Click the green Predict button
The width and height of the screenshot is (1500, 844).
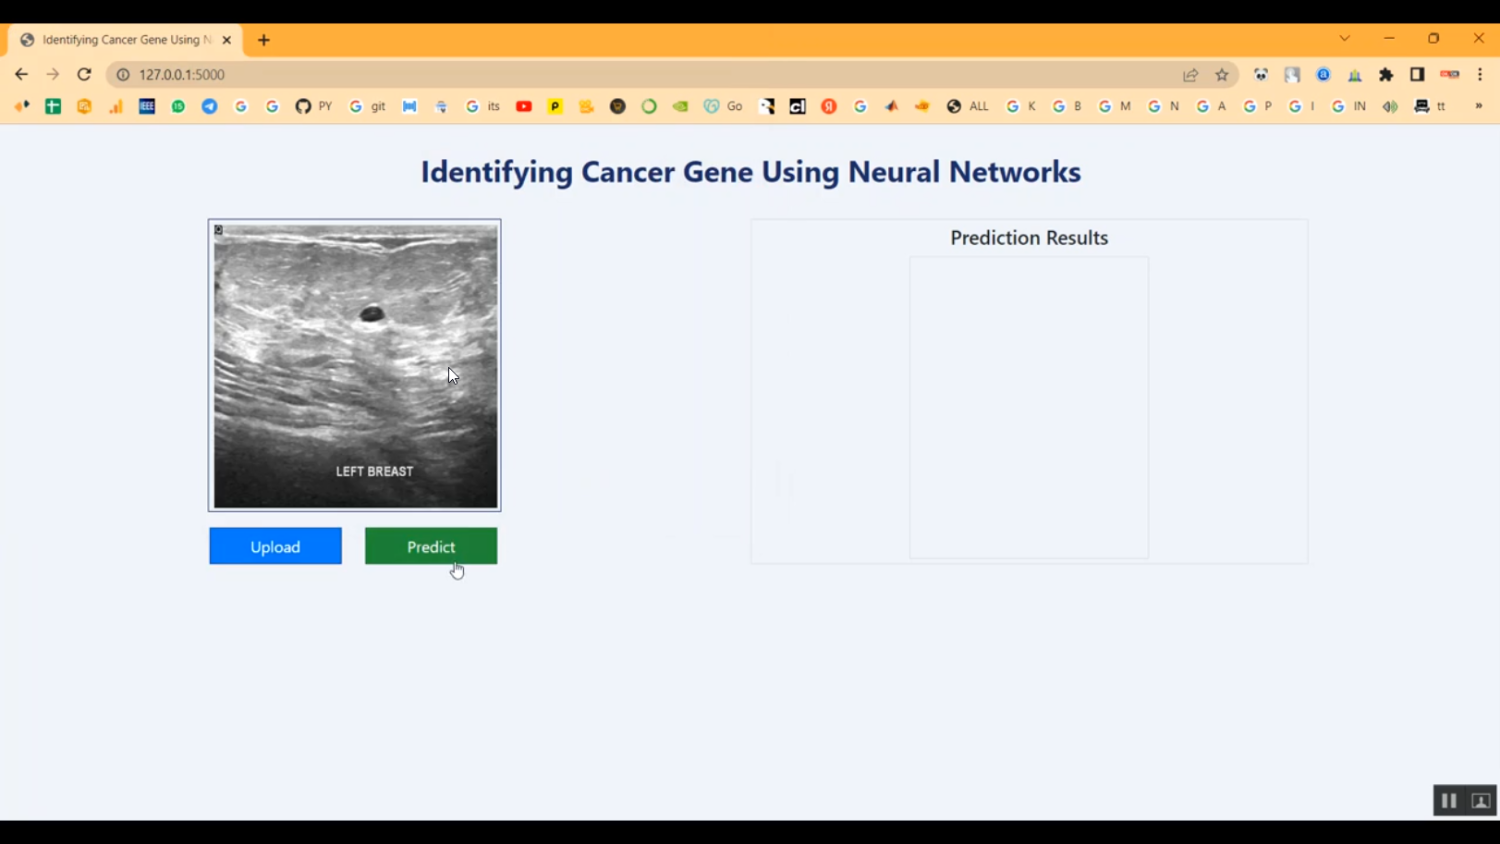(430, 546)
